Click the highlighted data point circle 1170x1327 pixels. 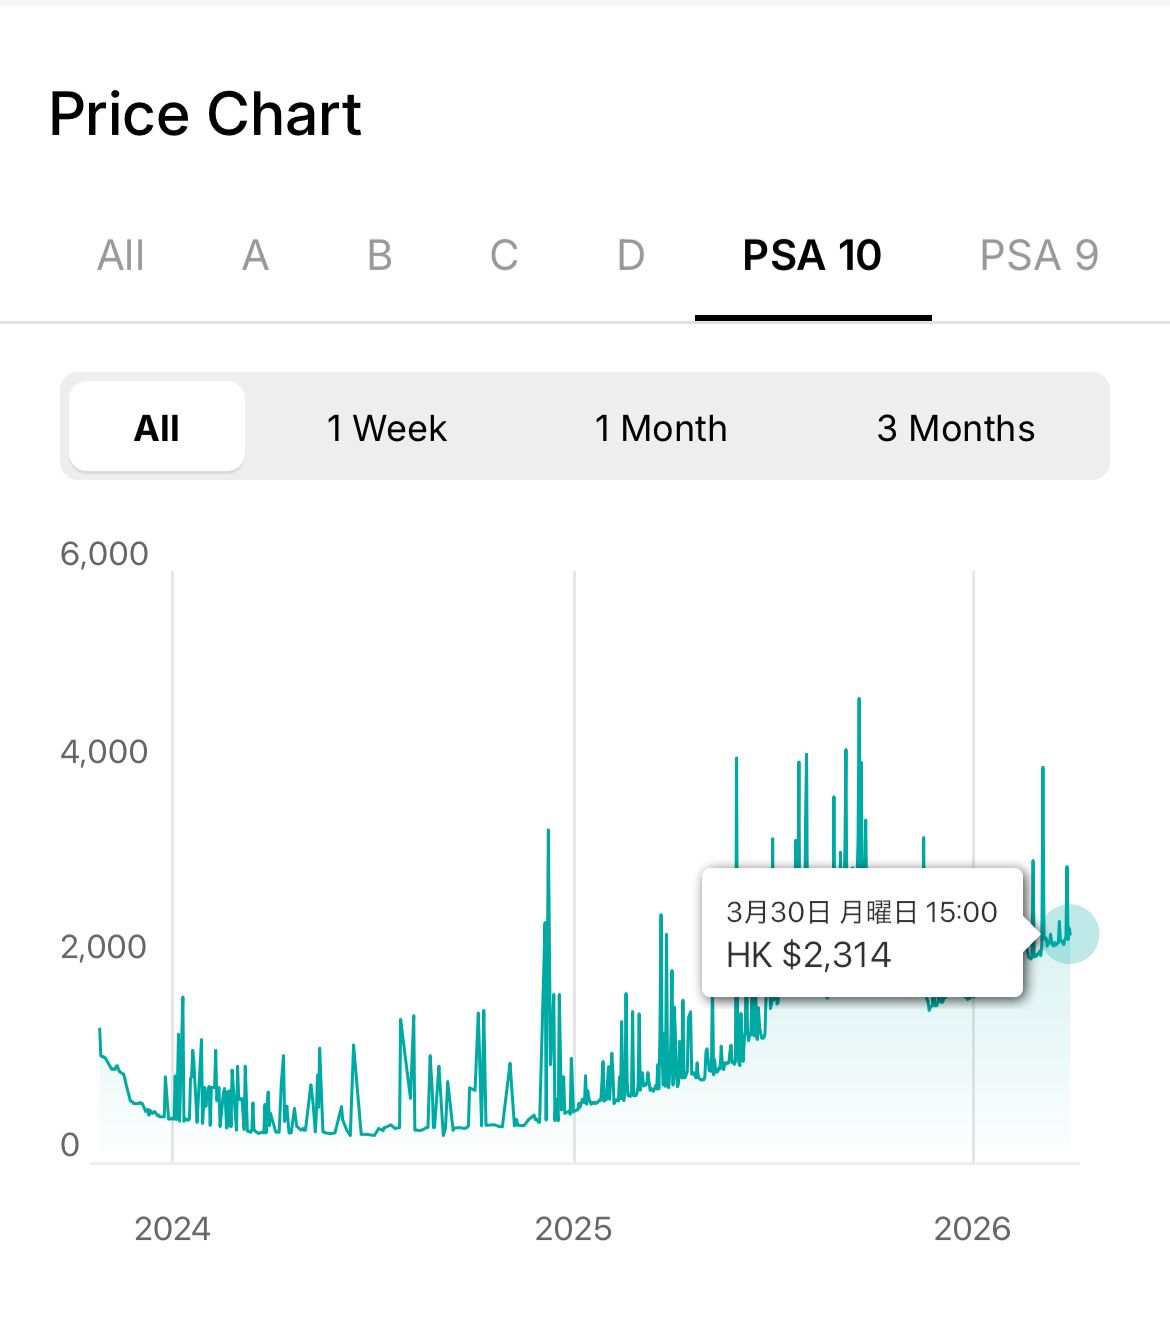1069,934
